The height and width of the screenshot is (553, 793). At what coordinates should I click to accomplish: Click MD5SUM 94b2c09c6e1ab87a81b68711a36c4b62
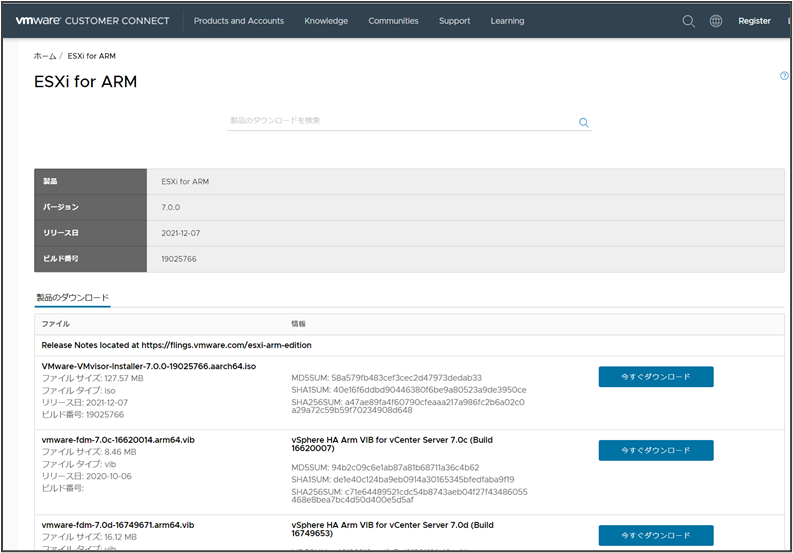(x=385, y=467)
